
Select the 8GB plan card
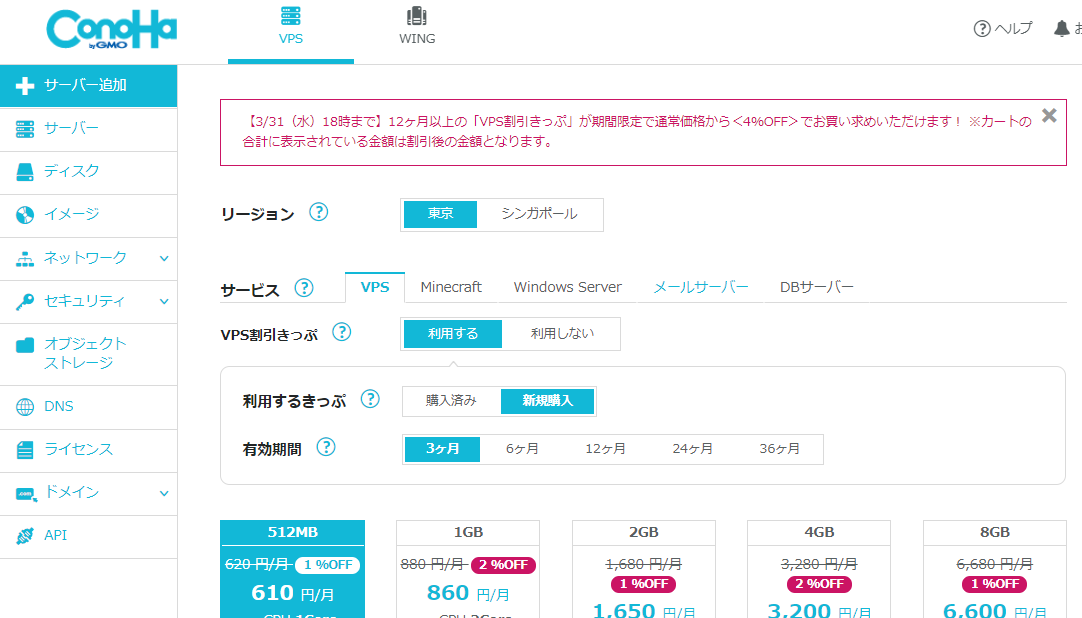pos(994,569)
